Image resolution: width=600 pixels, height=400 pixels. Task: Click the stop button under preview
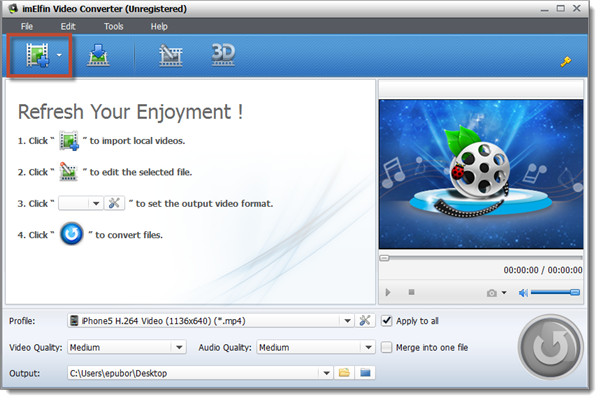click(x=411, y=292)
